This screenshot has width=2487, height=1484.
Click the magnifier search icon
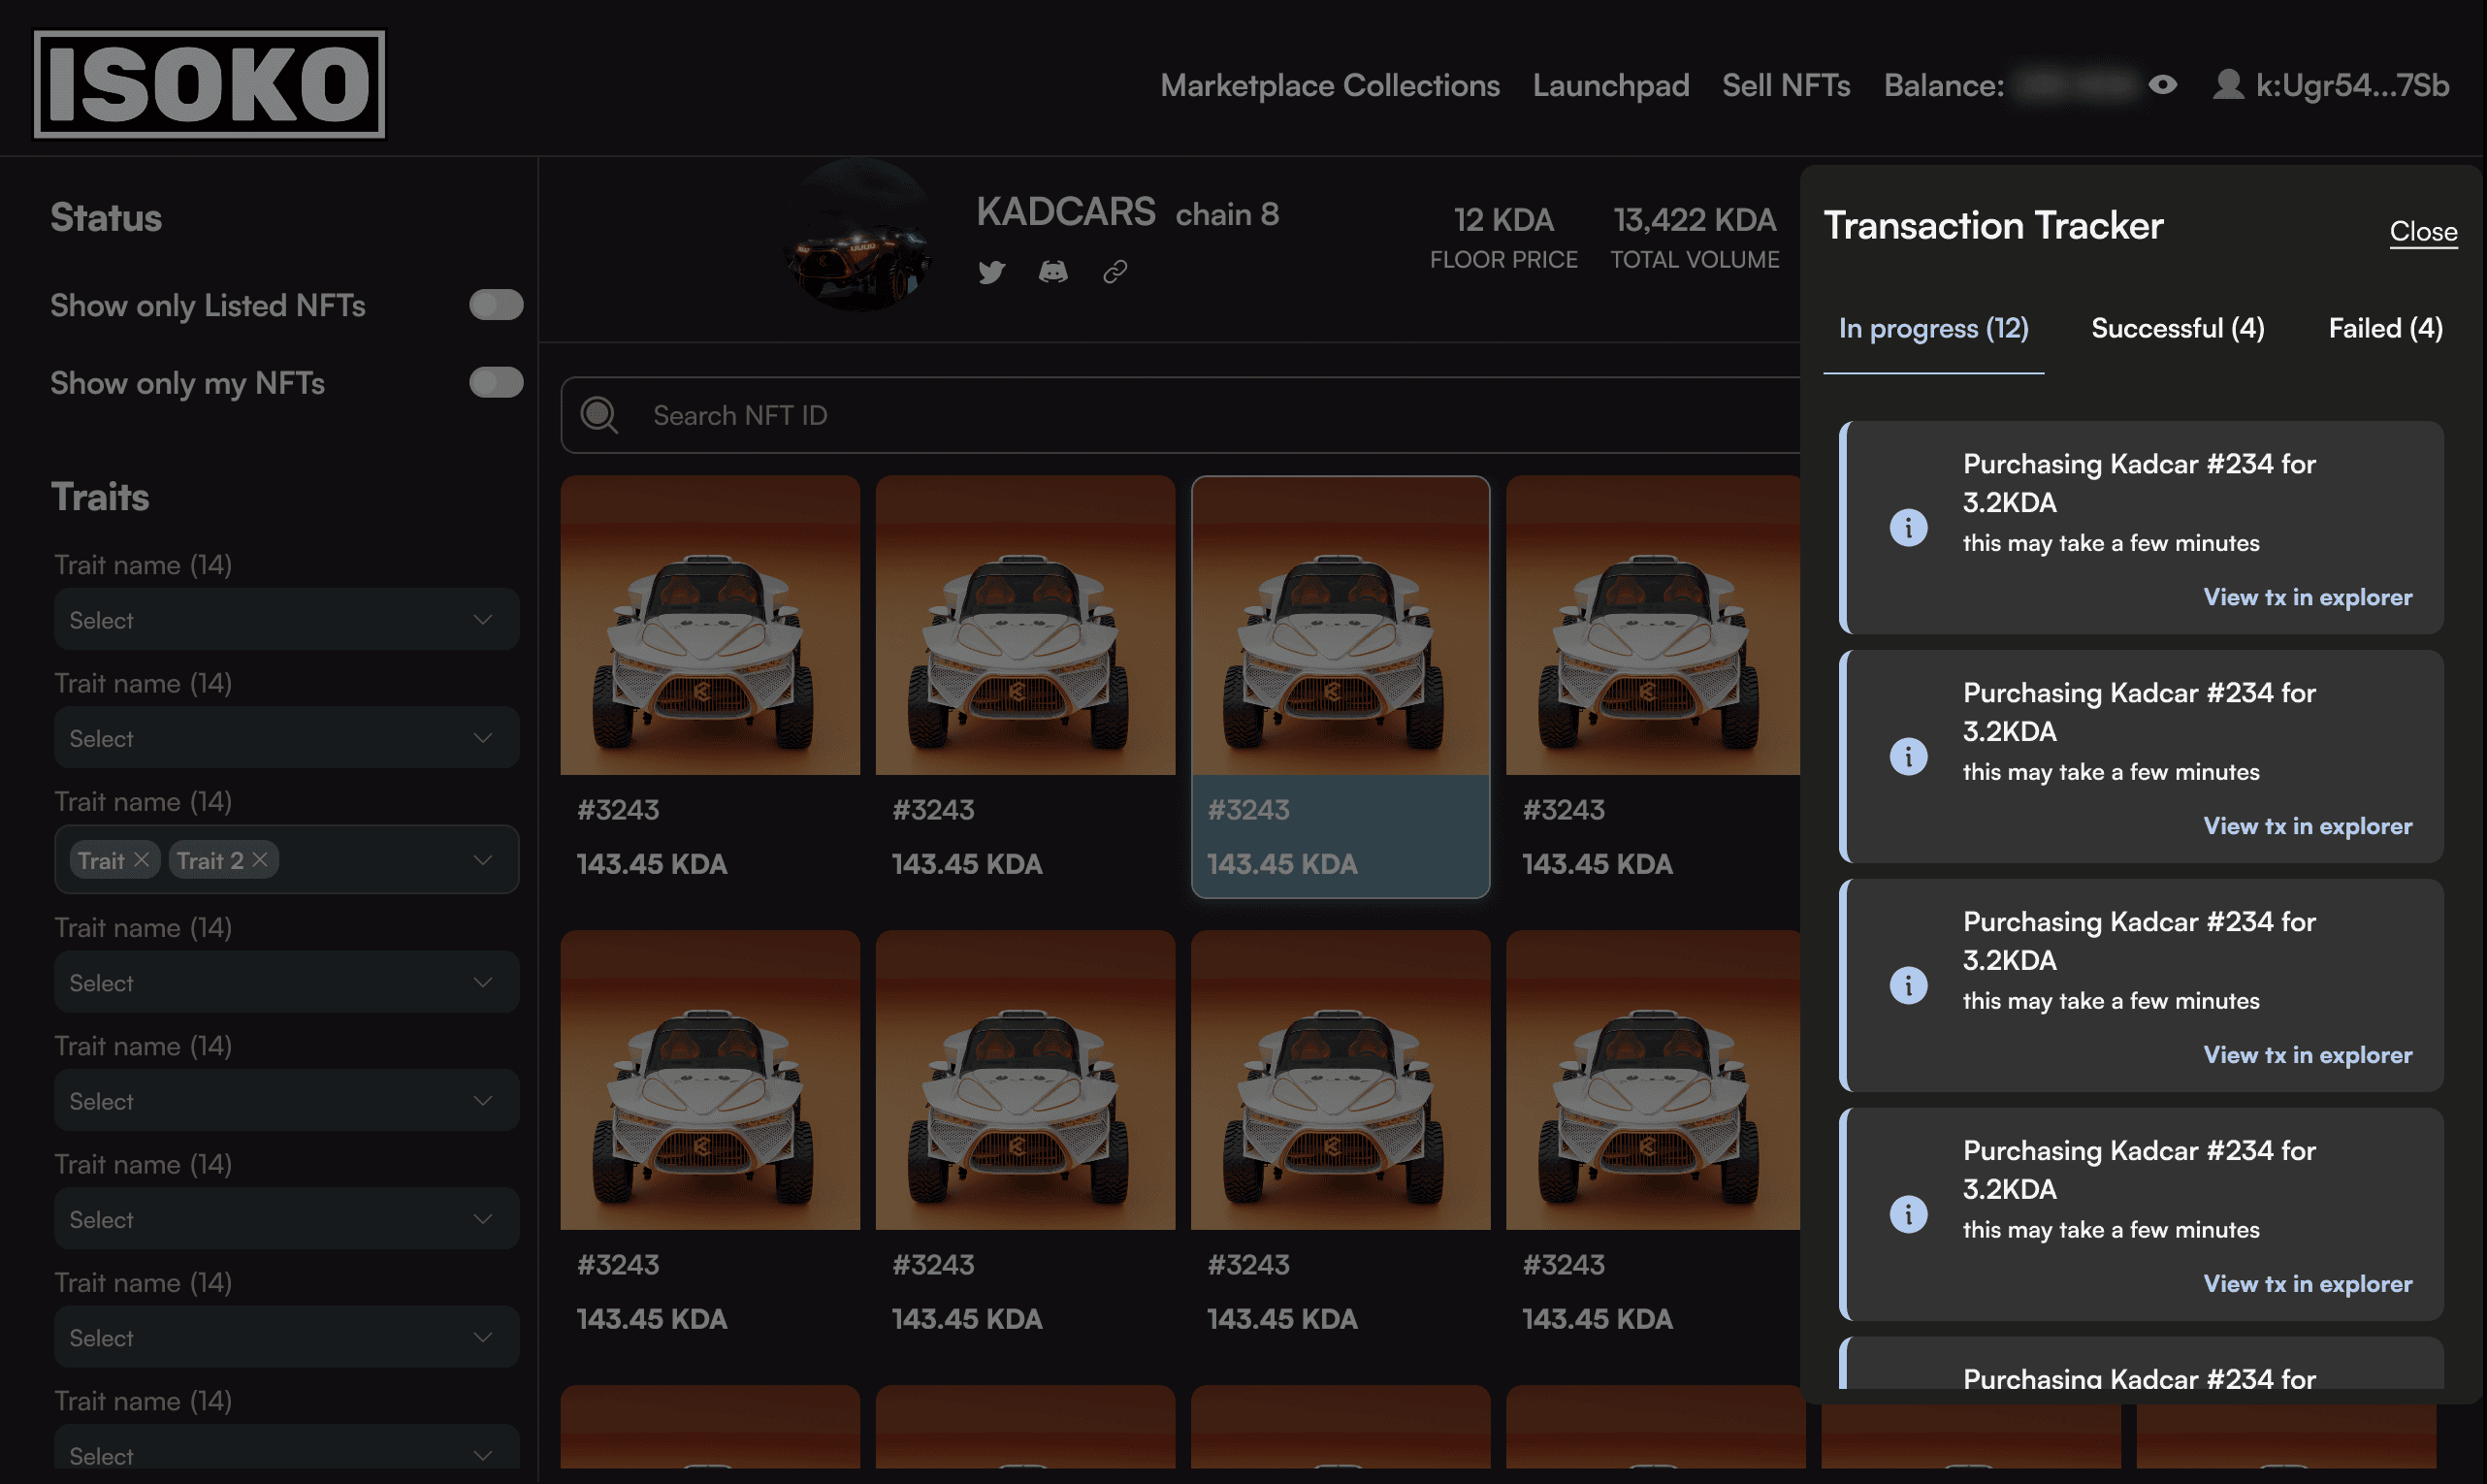(x=600, y=415)
